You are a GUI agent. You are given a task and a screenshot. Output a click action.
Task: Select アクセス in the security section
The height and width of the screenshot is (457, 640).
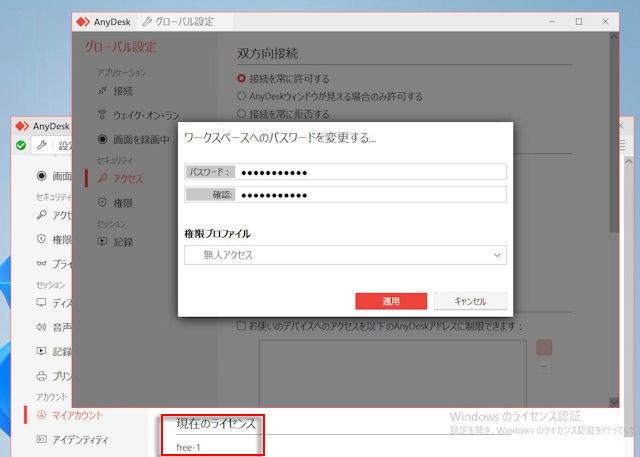pos(128,179)
